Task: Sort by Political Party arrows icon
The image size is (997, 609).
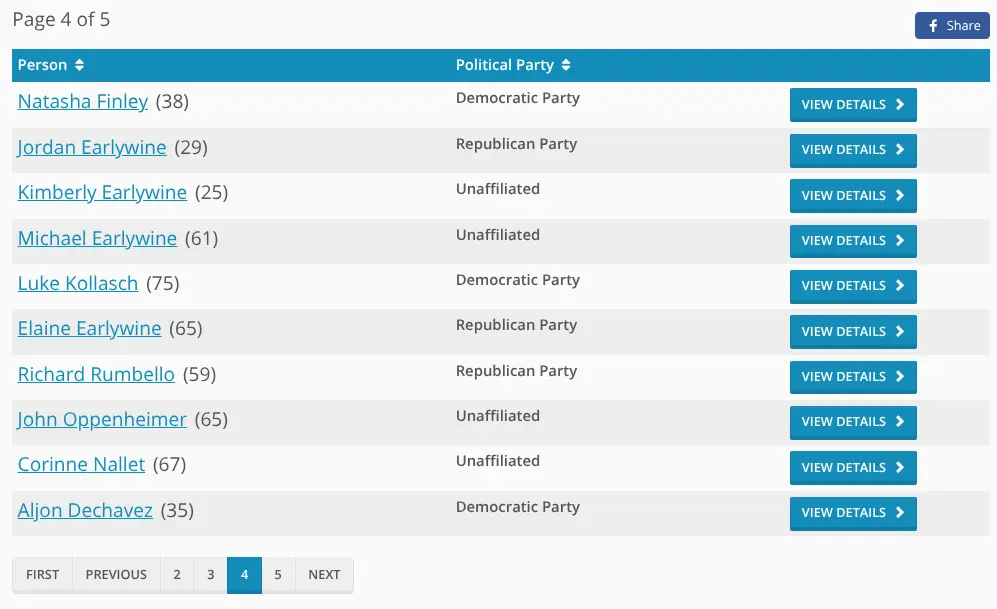Action: coord(566,65)
